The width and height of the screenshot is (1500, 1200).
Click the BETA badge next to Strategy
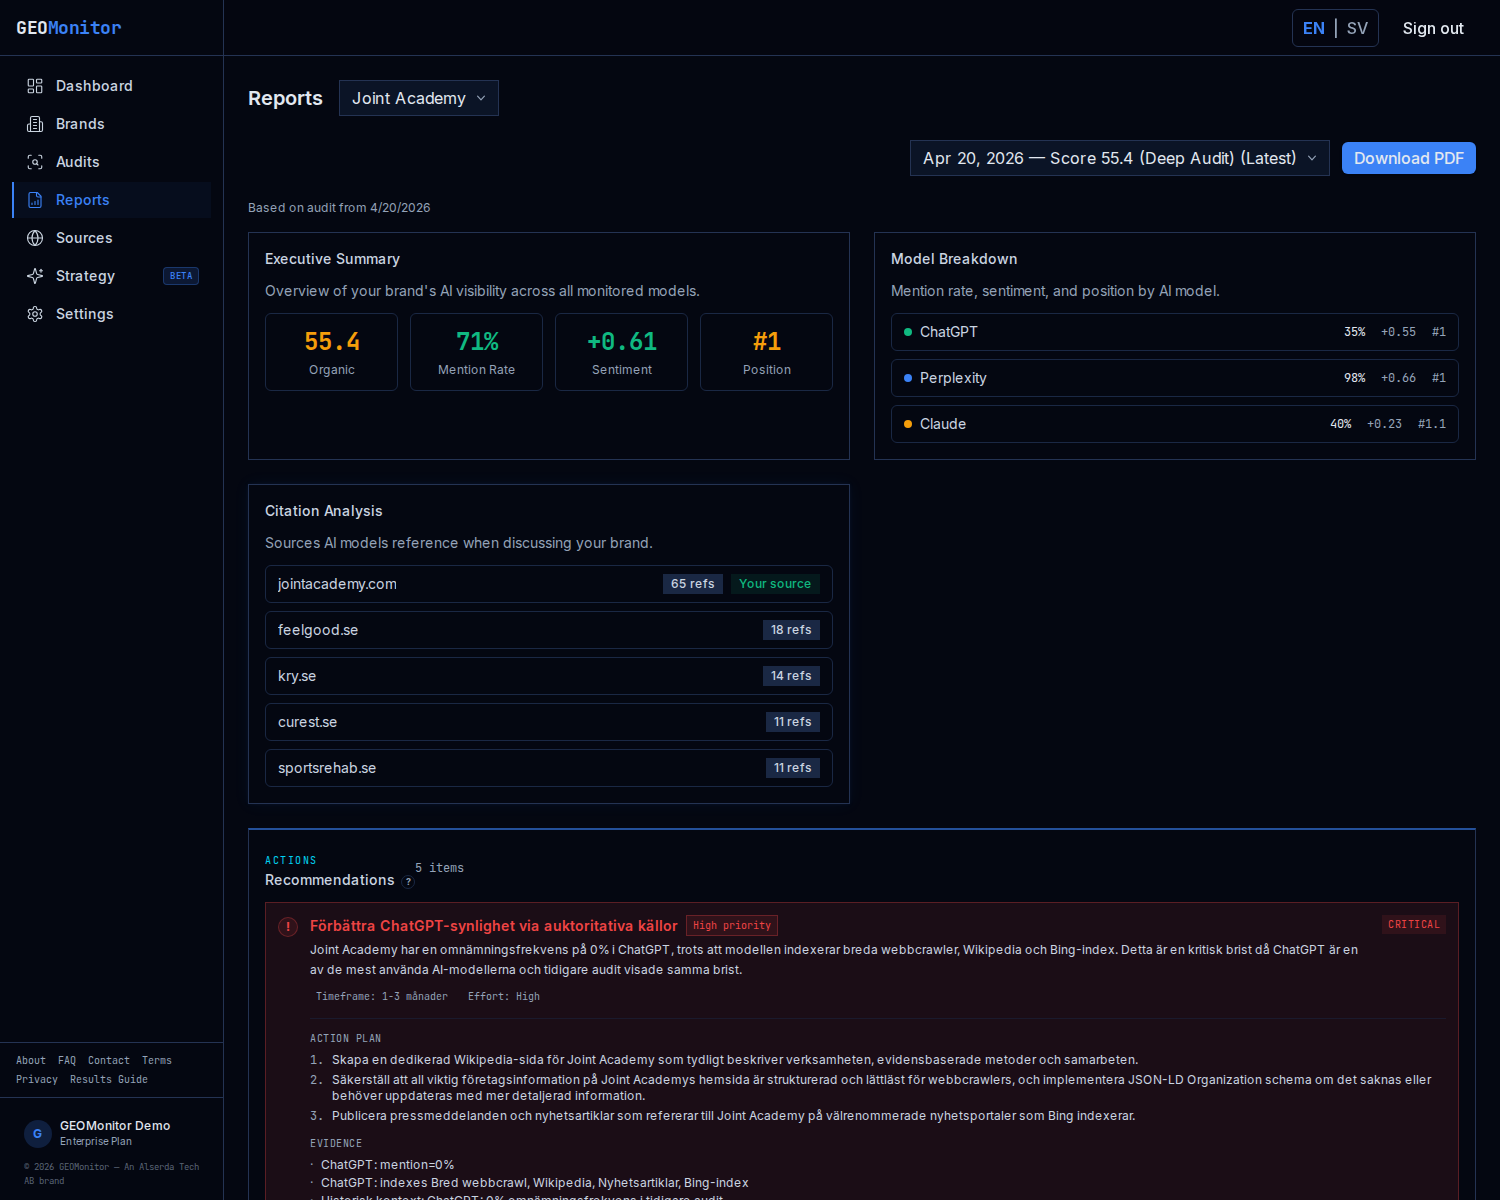pyautogui.click(x=181, y=276)
